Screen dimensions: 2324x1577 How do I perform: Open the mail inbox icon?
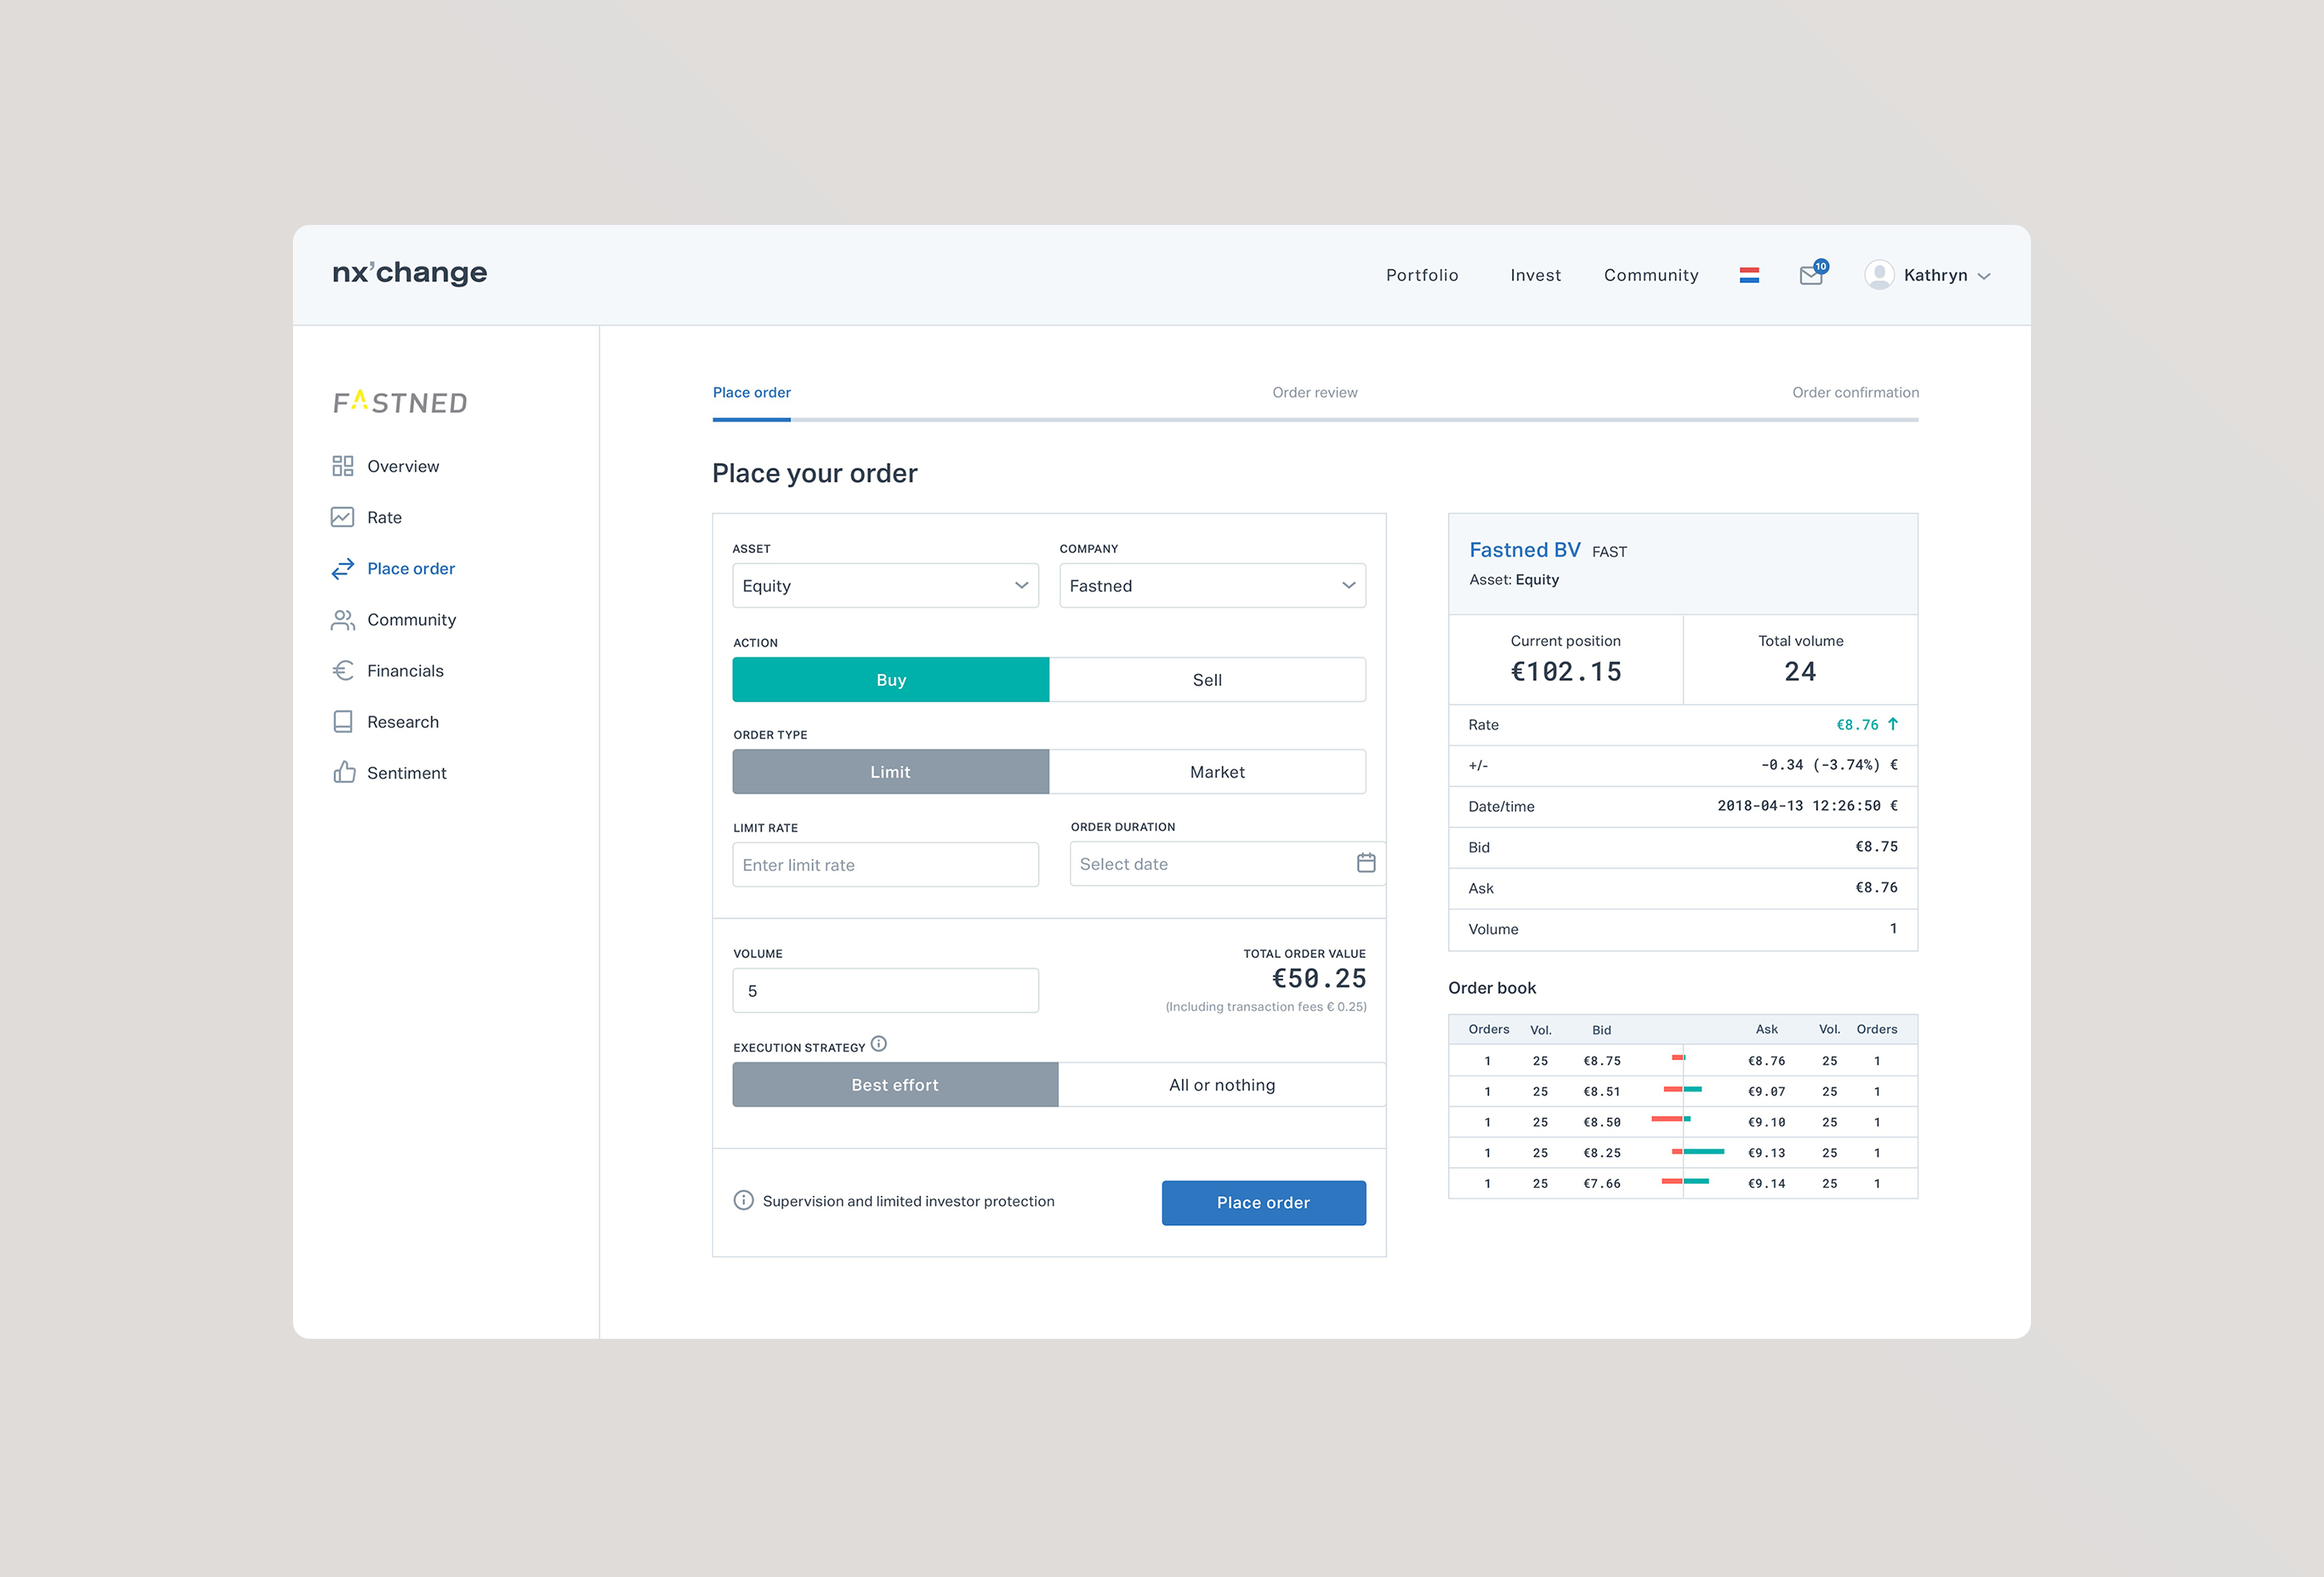1811,276
